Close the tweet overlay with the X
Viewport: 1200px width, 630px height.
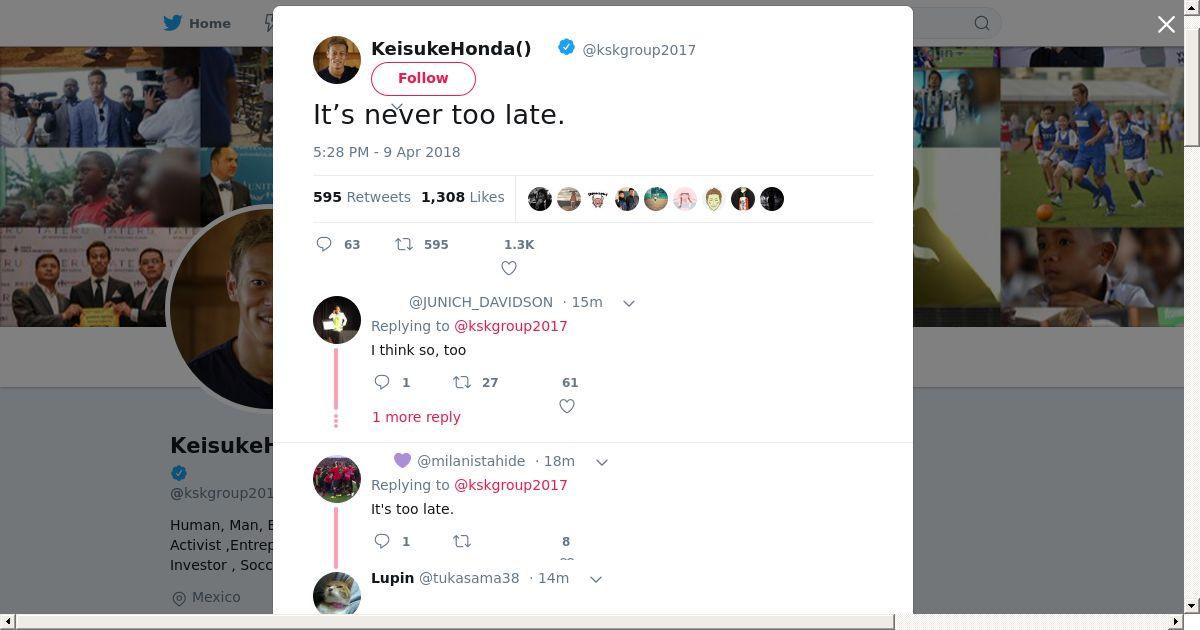tap(1166, 25)
